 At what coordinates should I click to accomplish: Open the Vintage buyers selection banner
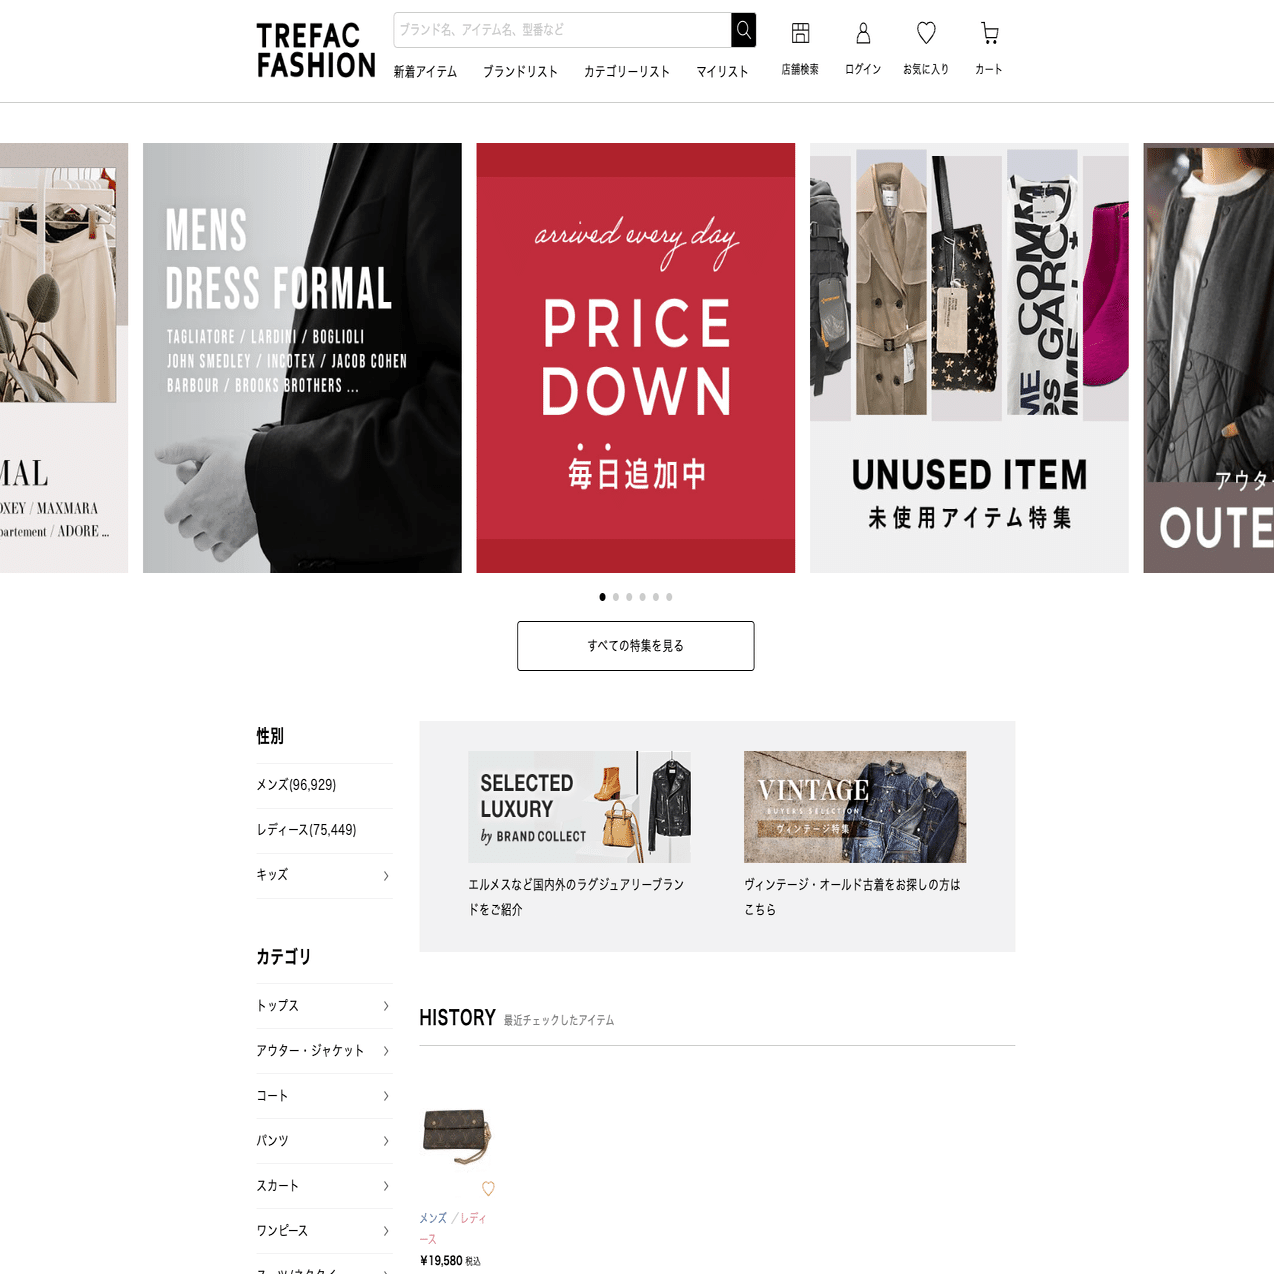click(855, 807)
